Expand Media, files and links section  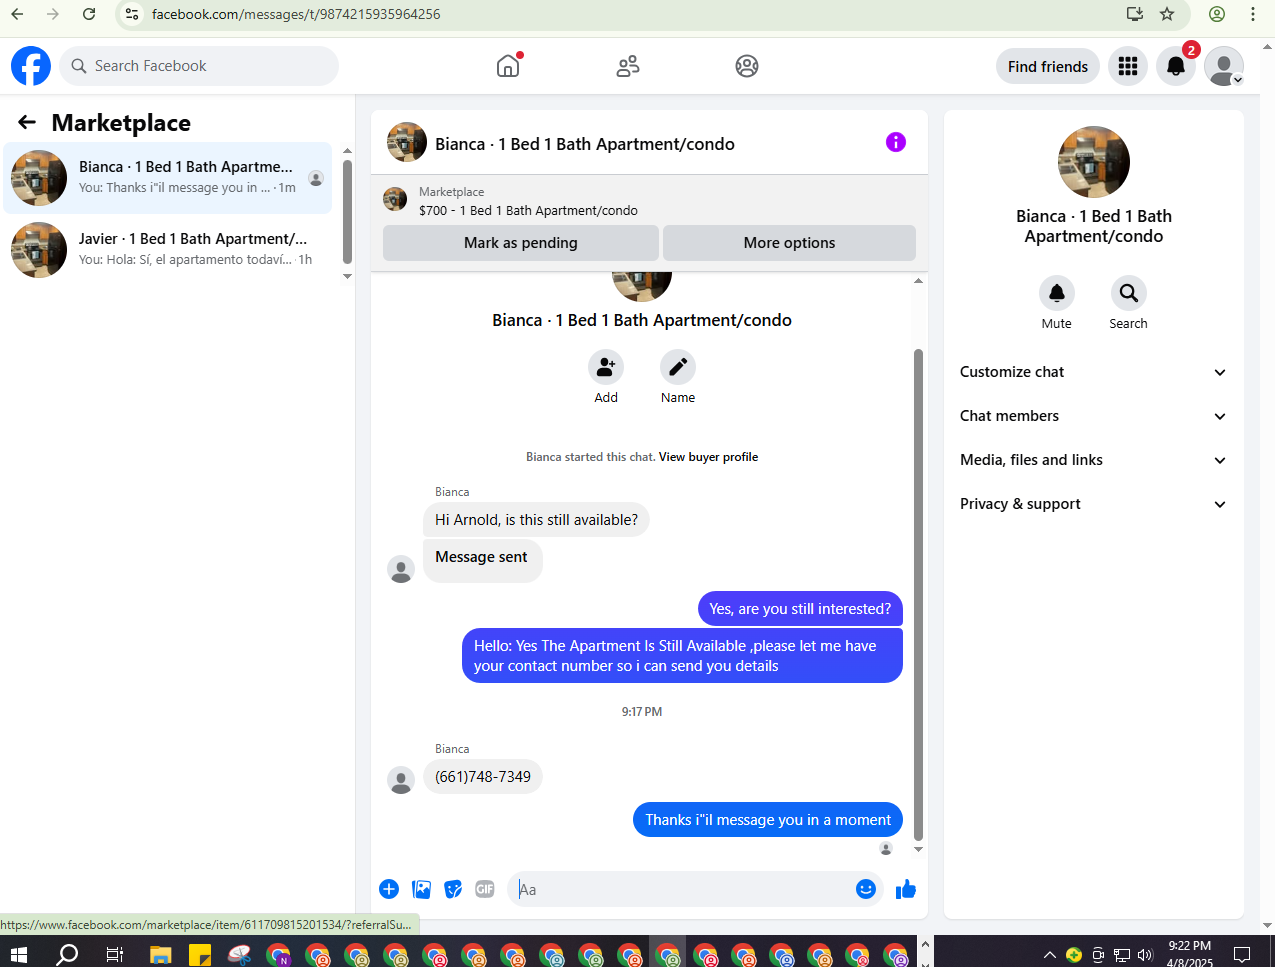click(1094, 460)
